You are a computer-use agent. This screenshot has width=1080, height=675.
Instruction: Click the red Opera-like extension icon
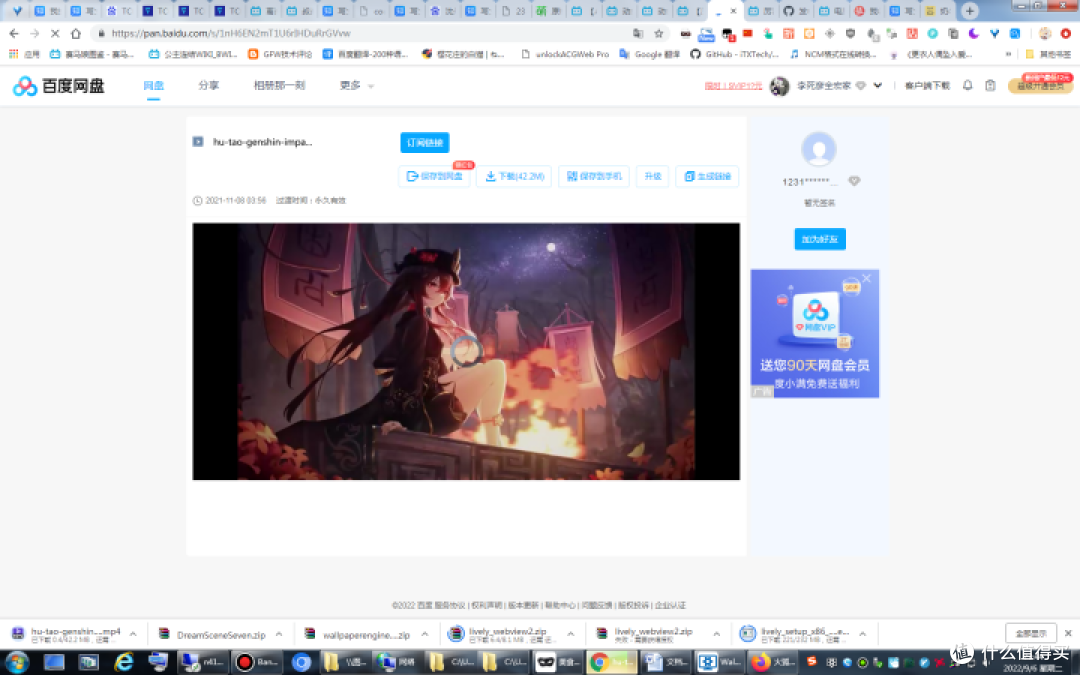tap(1066, 33)
